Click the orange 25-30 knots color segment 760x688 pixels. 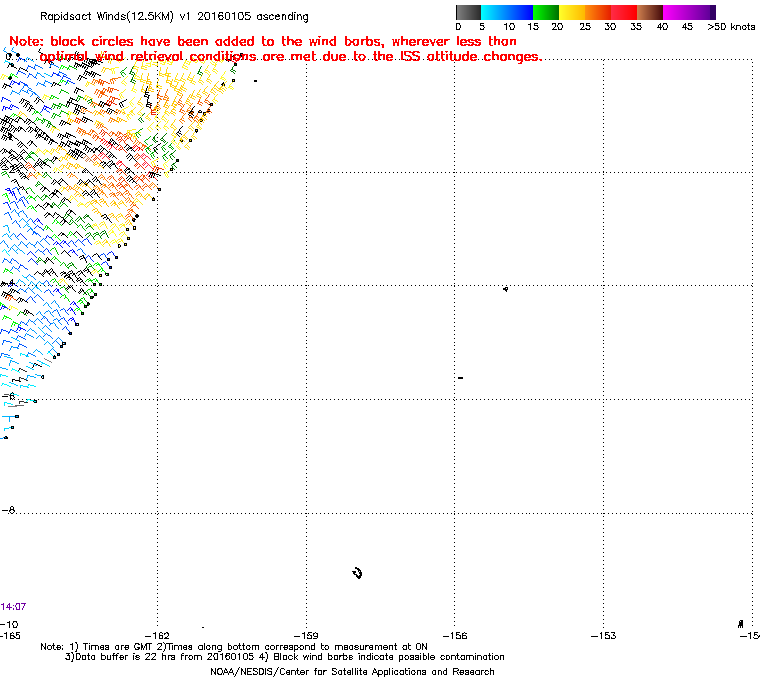[598, 12]
